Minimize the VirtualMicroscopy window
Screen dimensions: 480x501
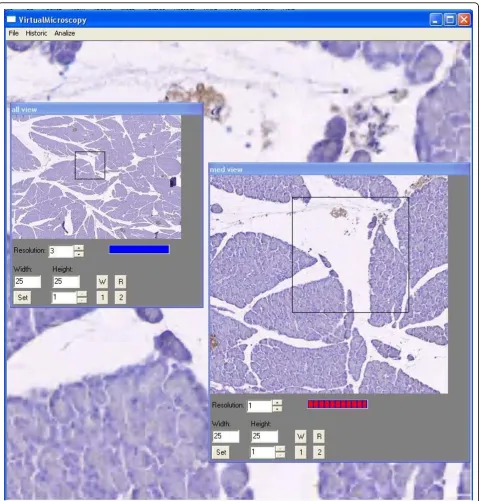[435, 20]
